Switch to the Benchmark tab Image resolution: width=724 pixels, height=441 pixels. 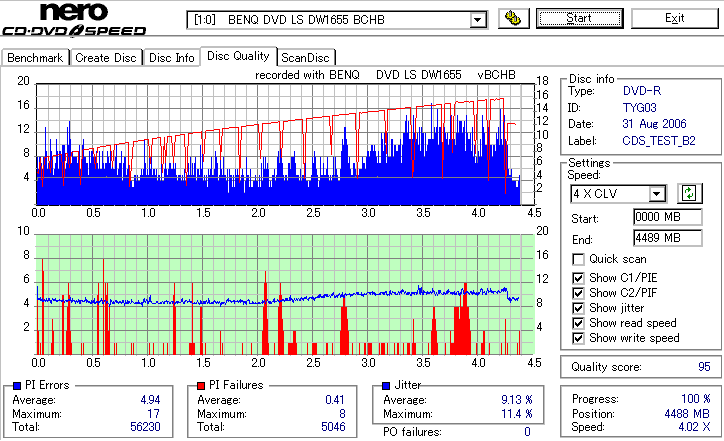coord(35,58)
